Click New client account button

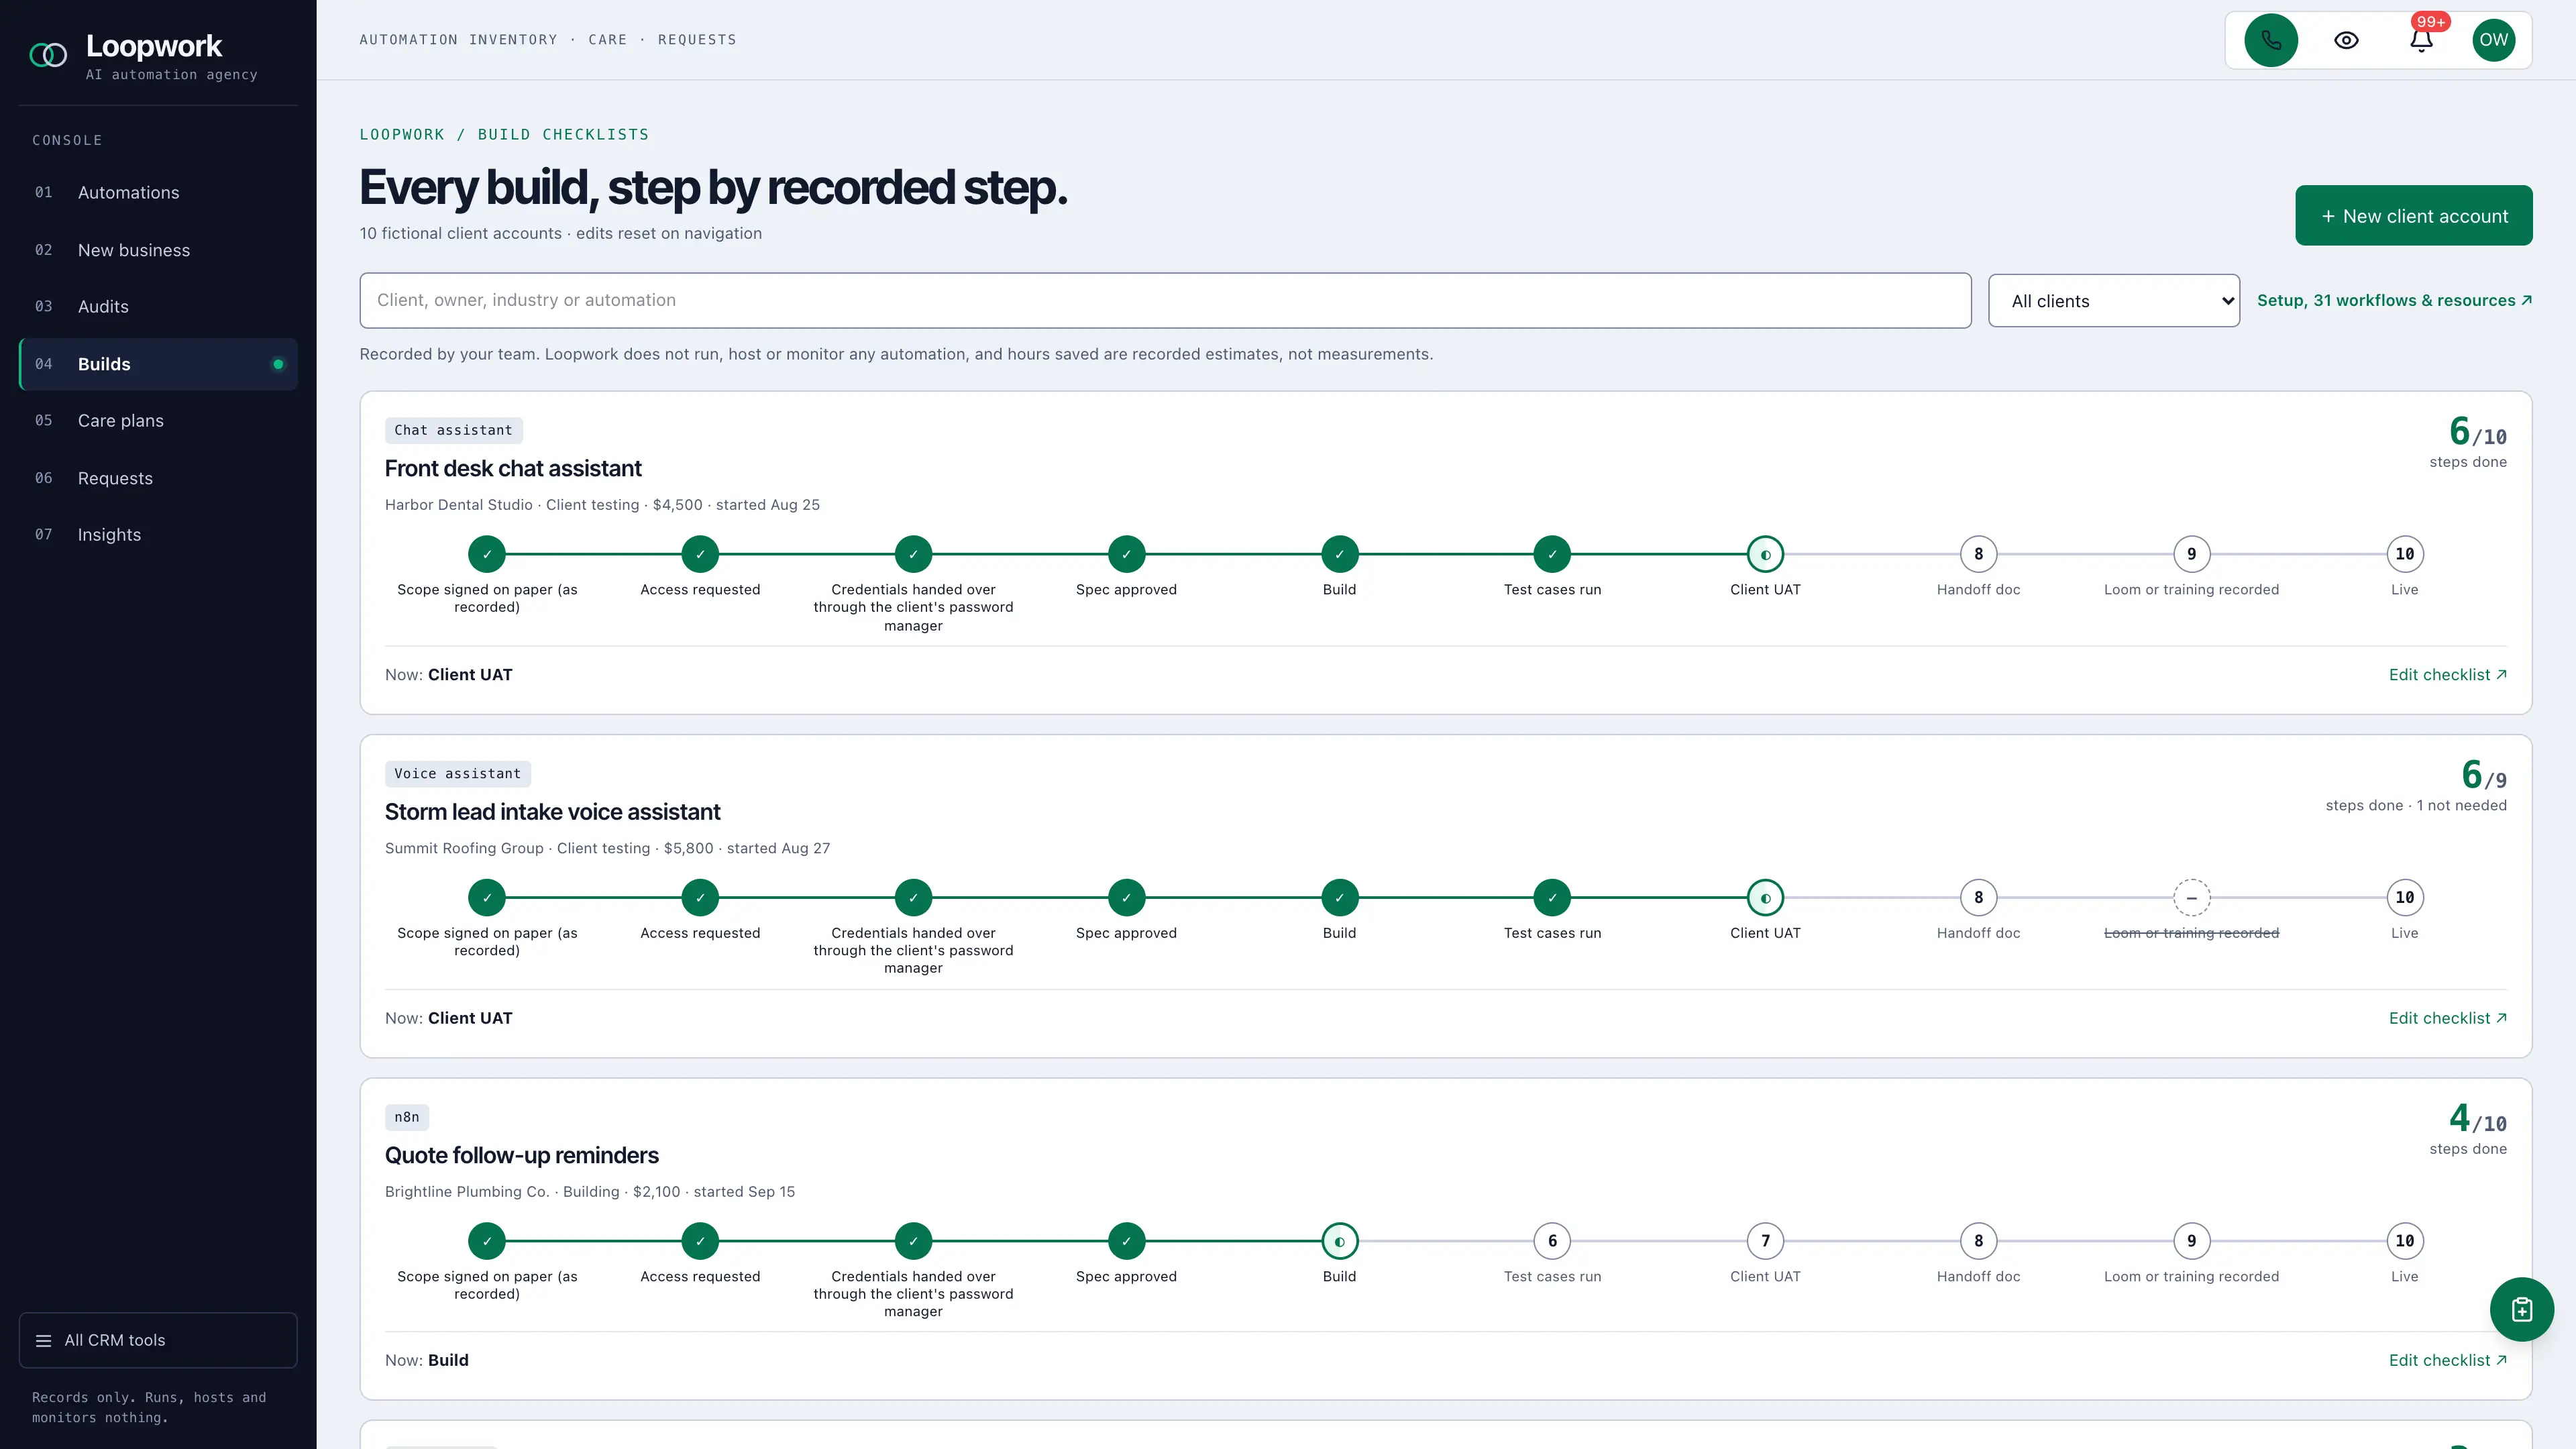(2413, 215)
